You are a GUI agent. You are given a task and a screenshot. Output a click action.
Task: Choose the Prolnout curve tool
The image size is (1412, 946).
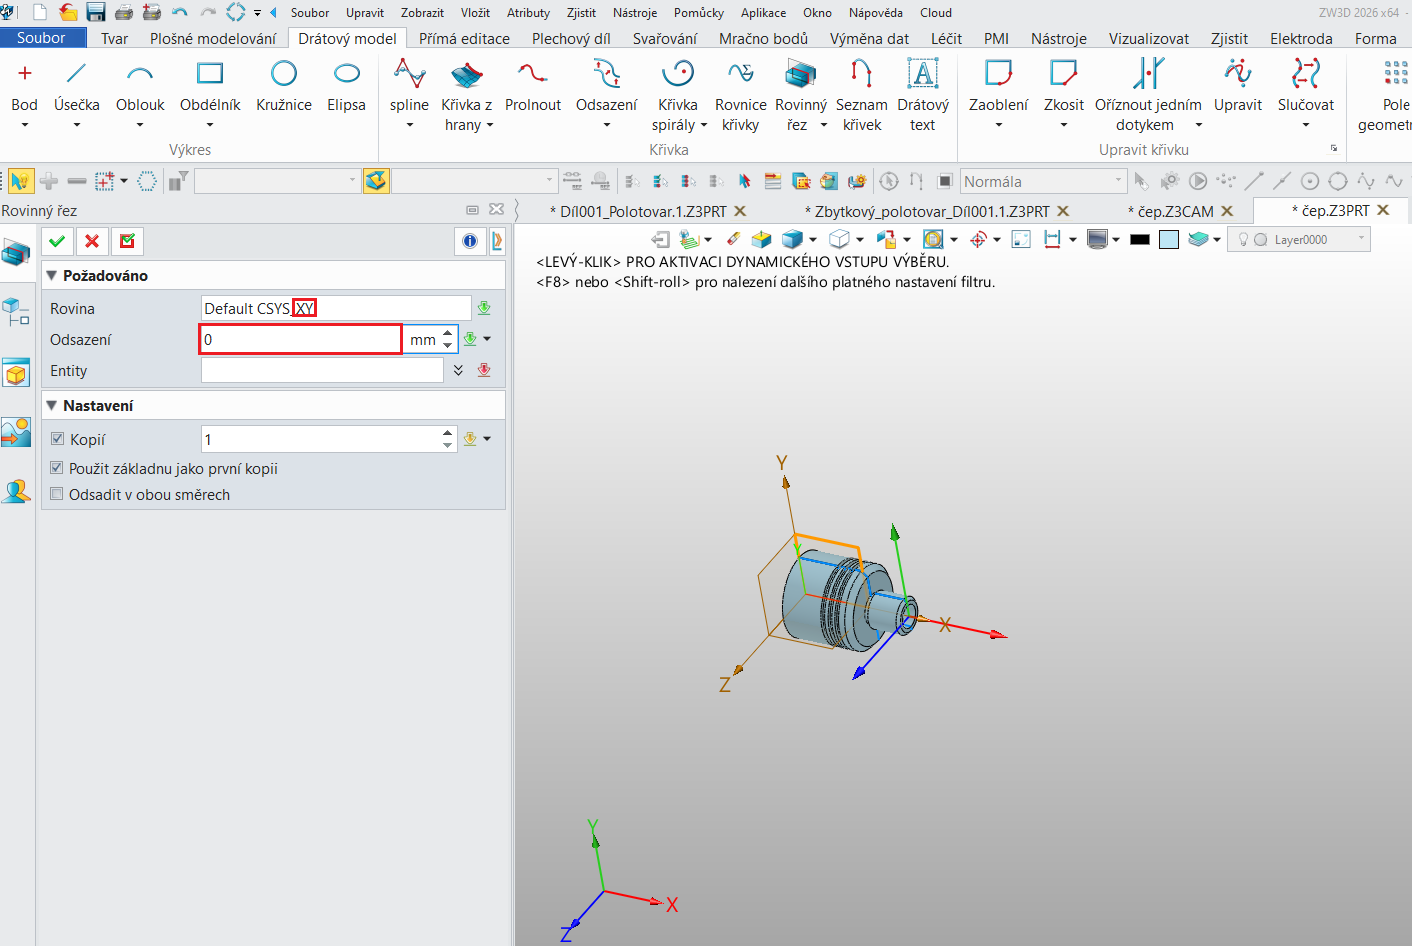click(x=533, y=86)
